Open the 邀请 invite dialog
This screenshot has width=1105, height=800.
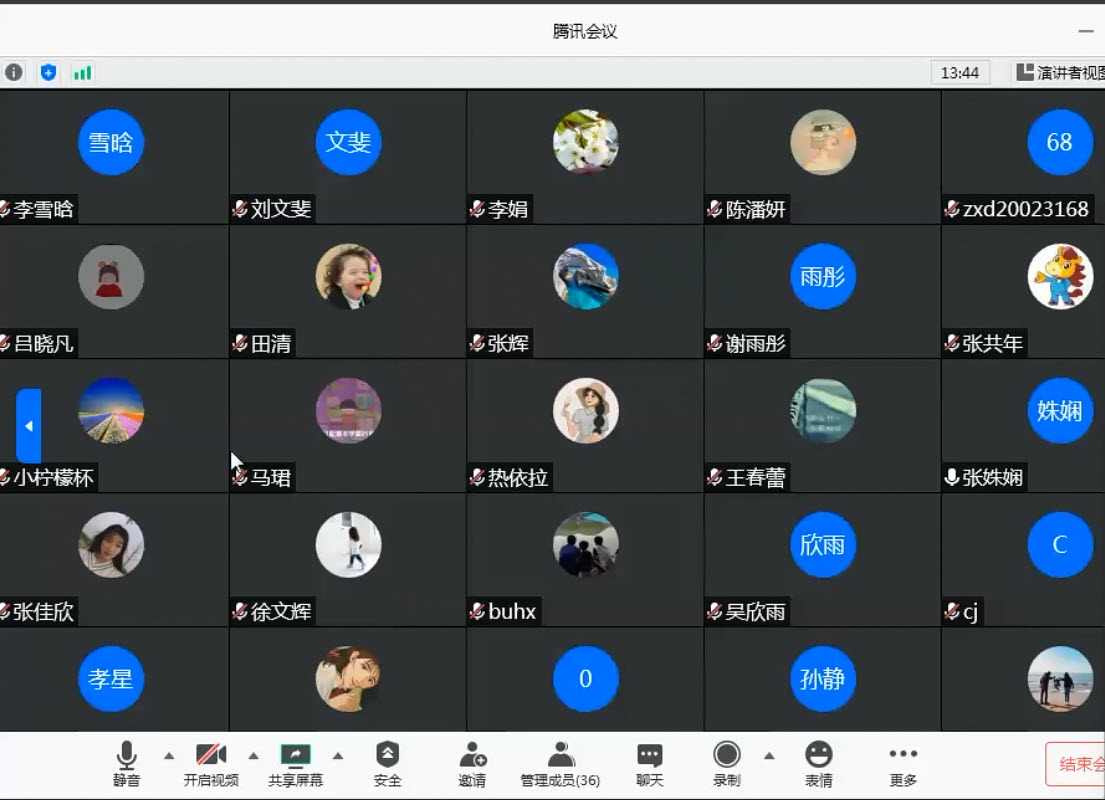[472, 764]
